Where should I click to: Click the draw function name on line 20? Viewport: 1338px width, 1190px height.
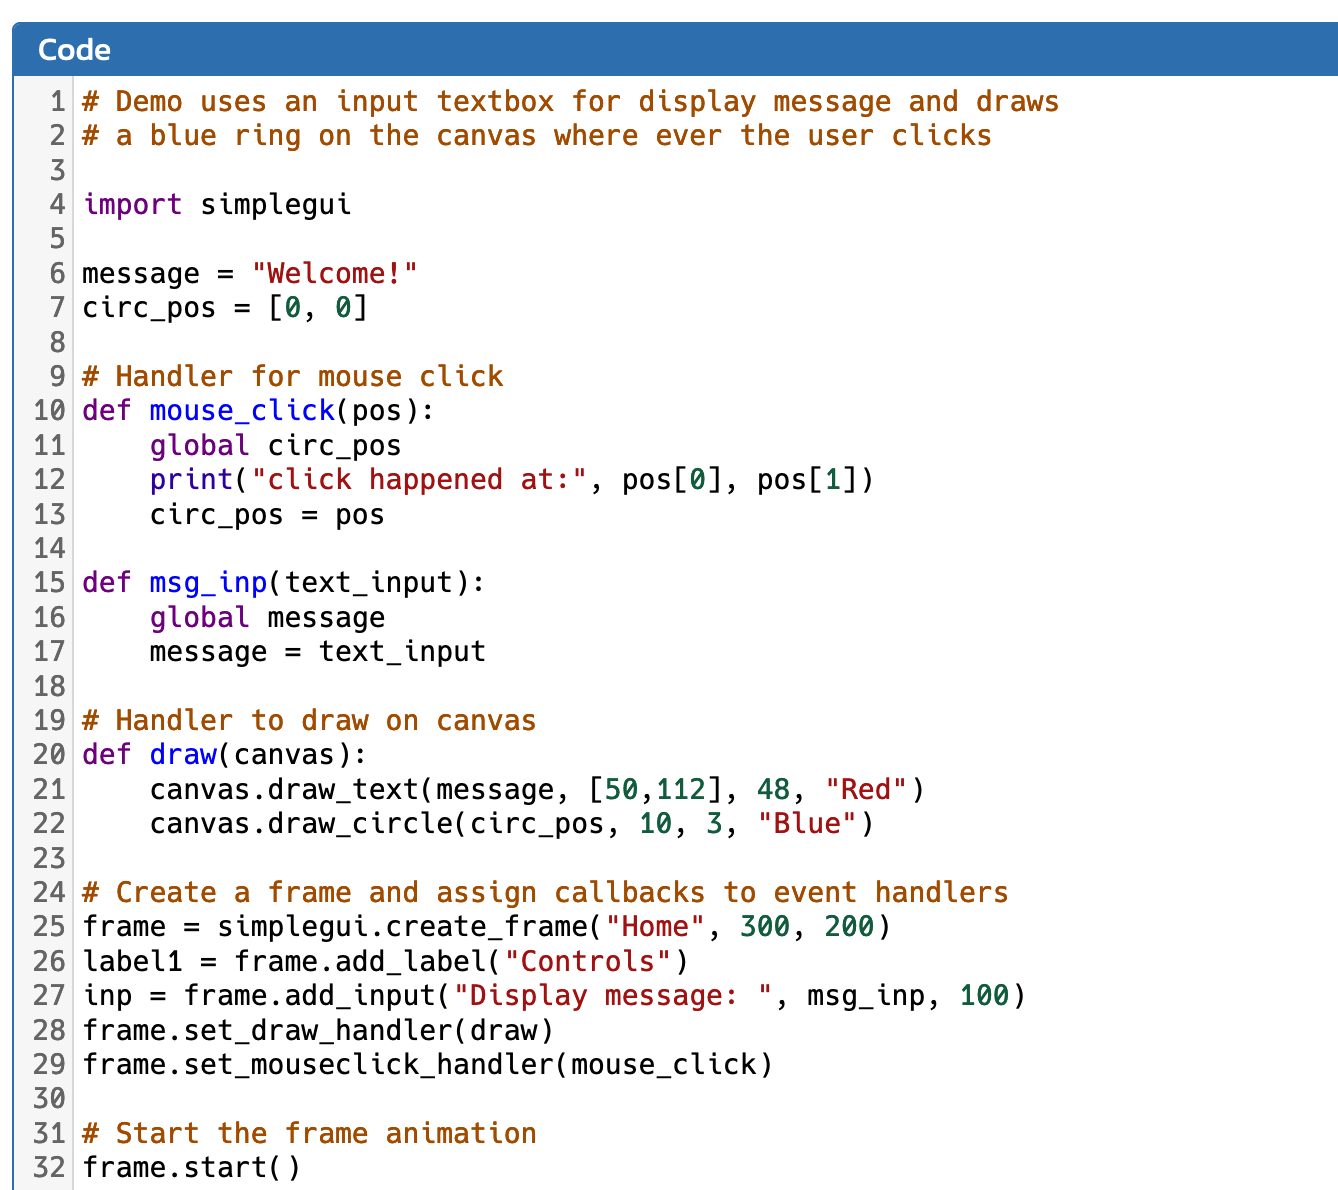183,754
